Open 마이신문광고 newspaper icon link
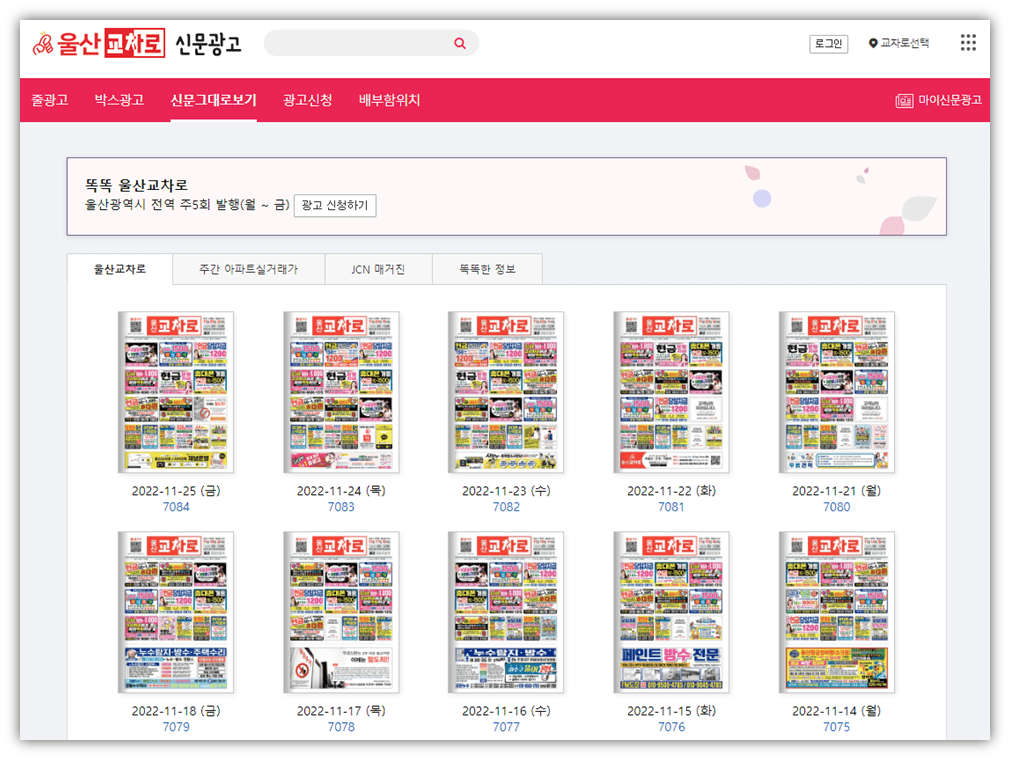Viewport: 1010px width, 760px height. [x=939, y=100]
